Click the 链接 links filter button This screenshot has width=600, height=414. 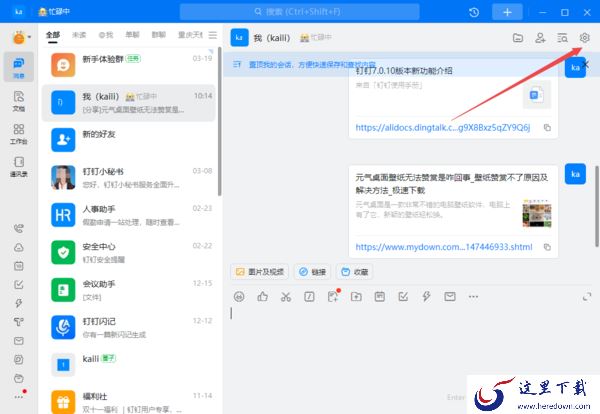pos(313,272)
